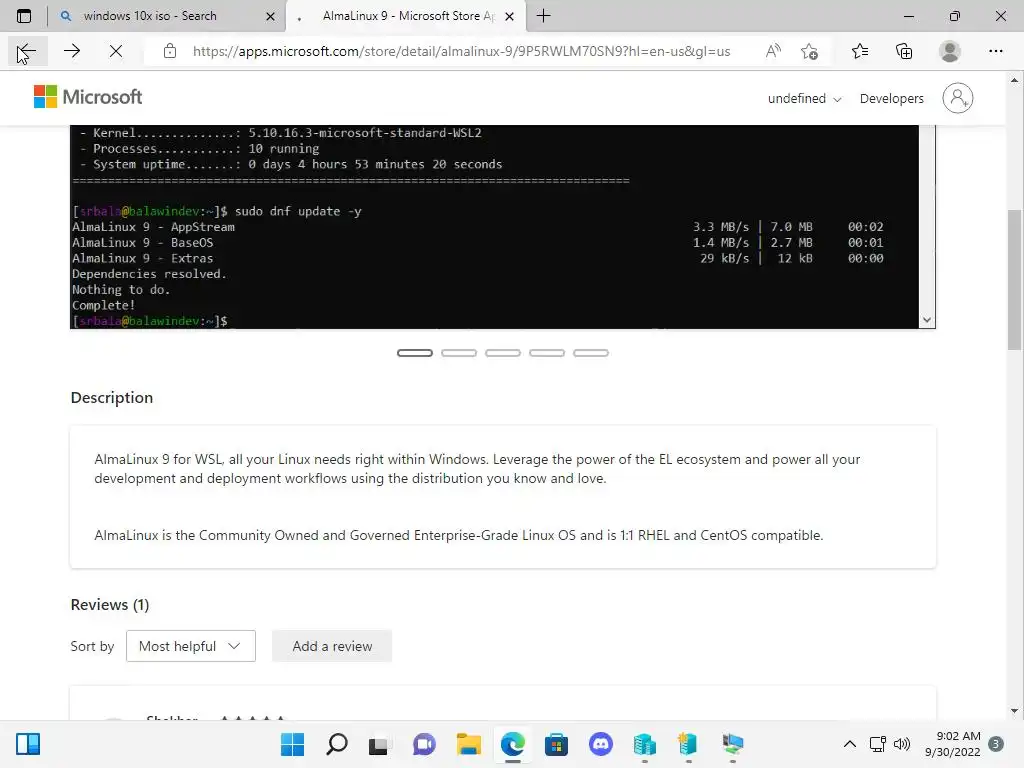Add this page to favorites
The width and height of the screenshot is (1024, 768).
tap(810, 51)
